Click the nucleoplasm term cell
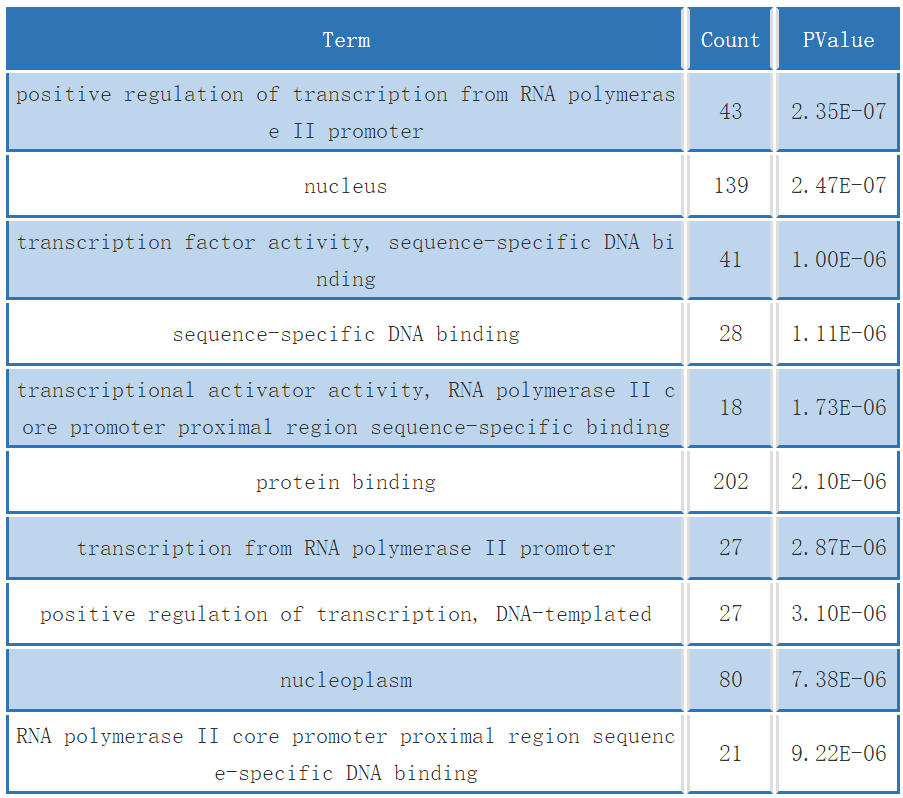 [x=345, y=679]
